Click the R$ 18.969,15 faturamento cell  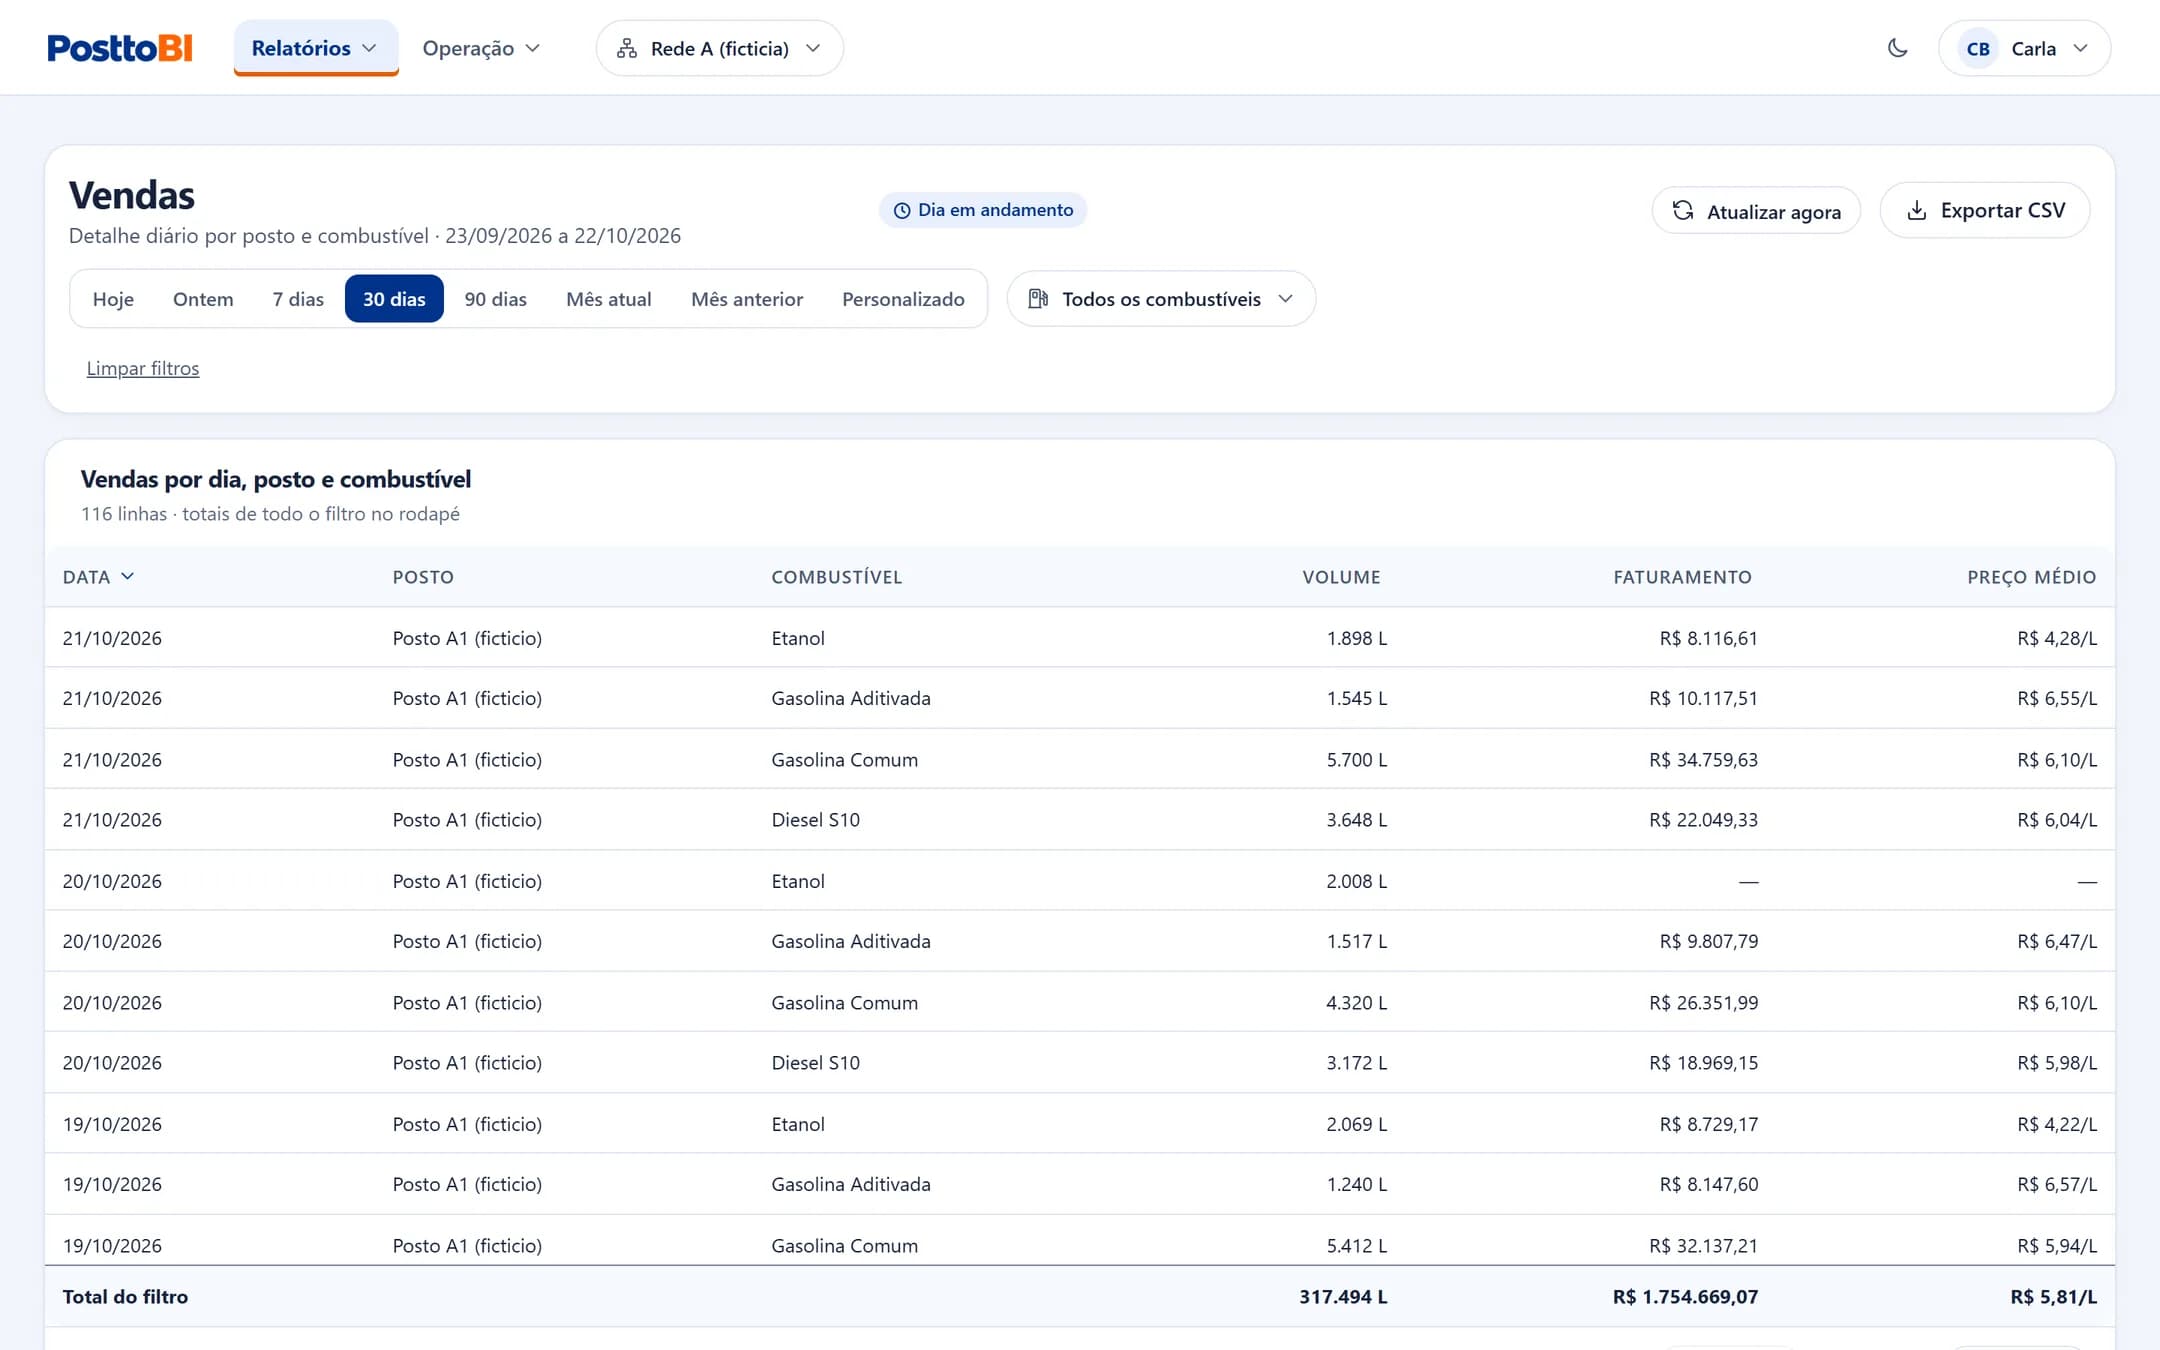1703,1063
